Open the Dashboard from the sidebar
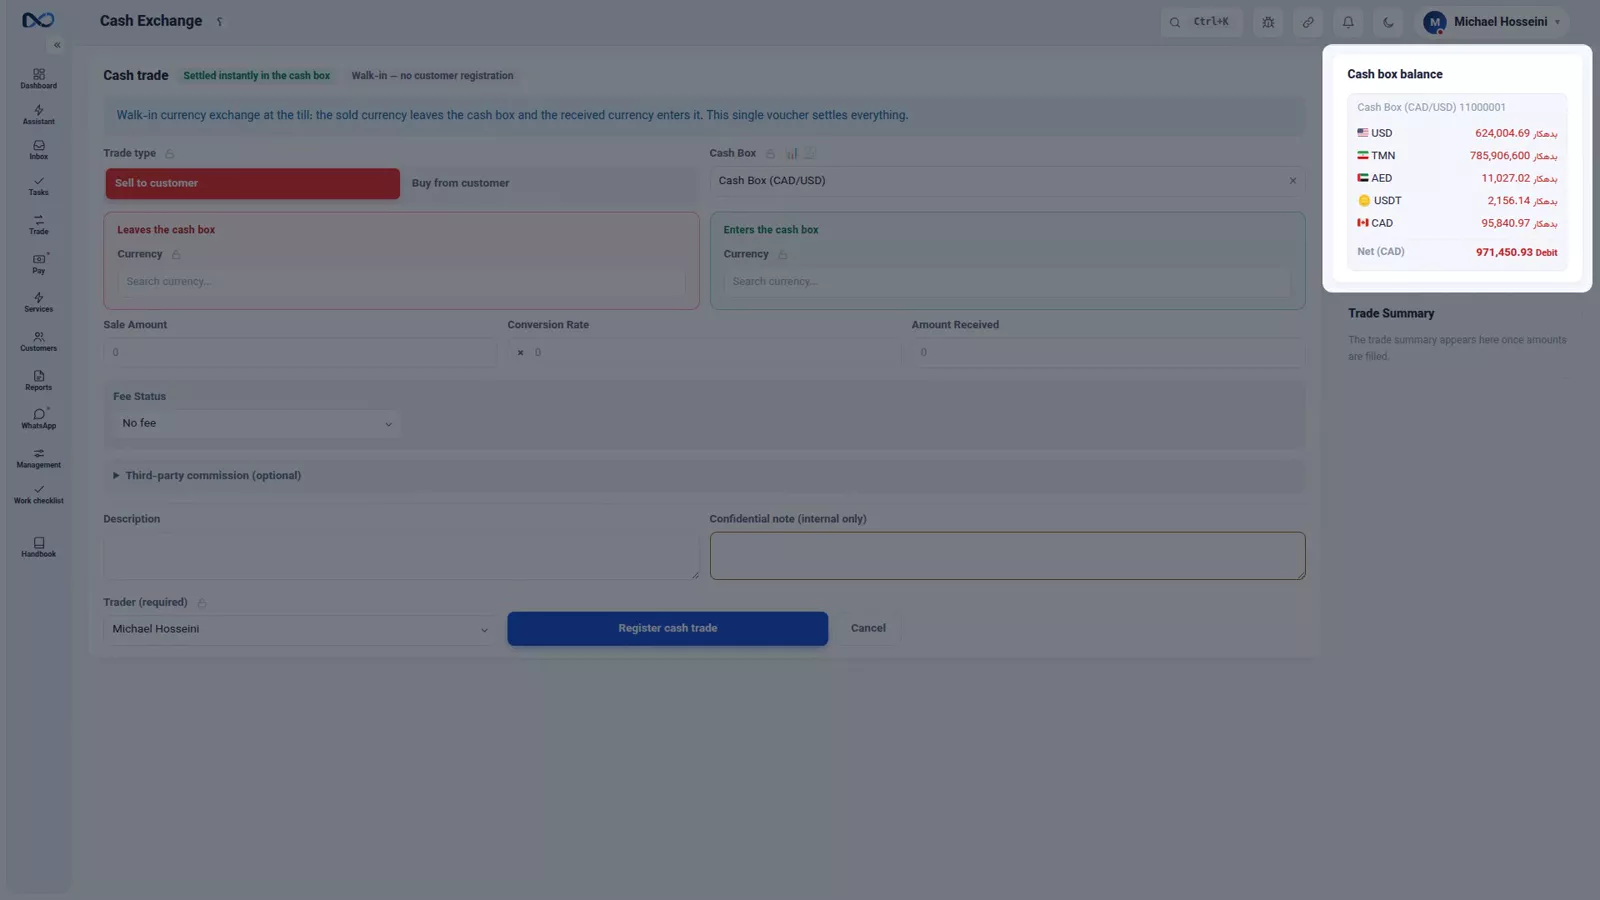 coord(38,79)
